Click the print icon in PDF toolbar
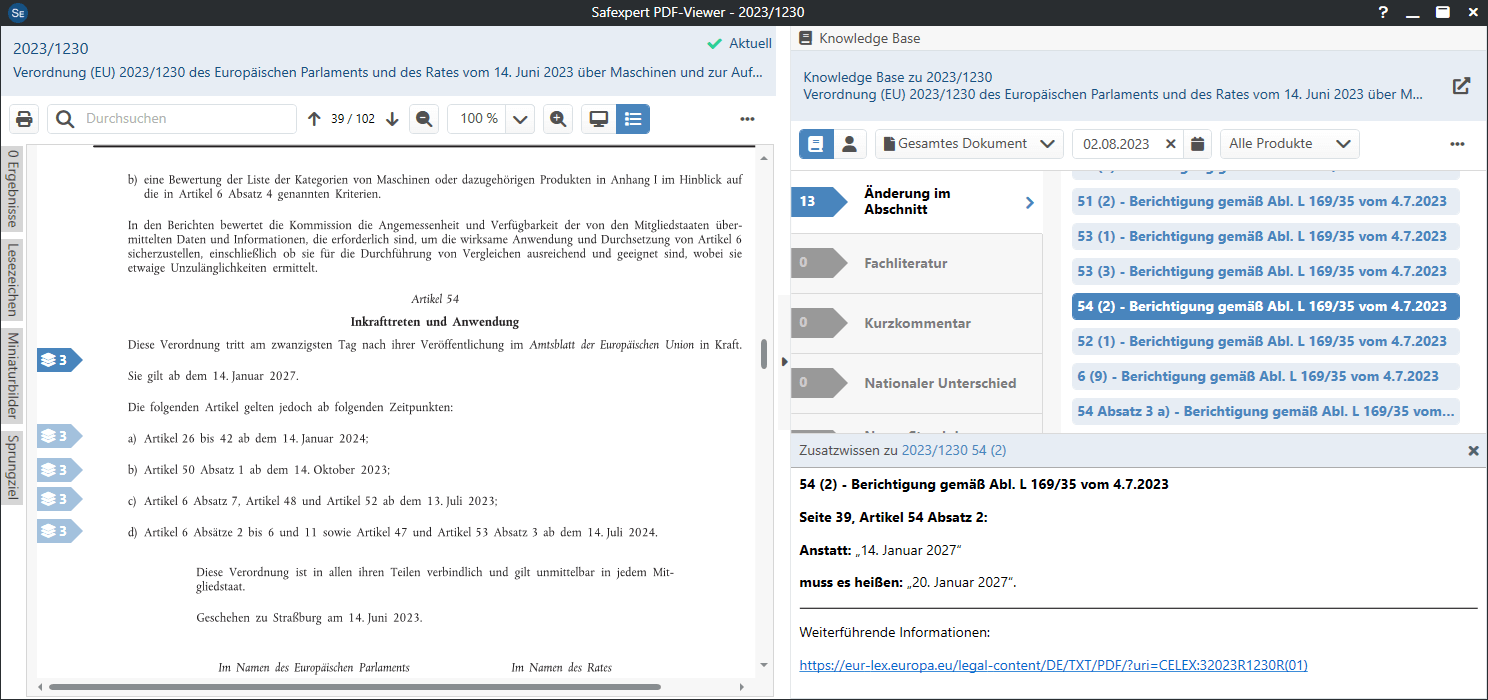This screenshot has width=1488, height=700. (x=25, y=119)
